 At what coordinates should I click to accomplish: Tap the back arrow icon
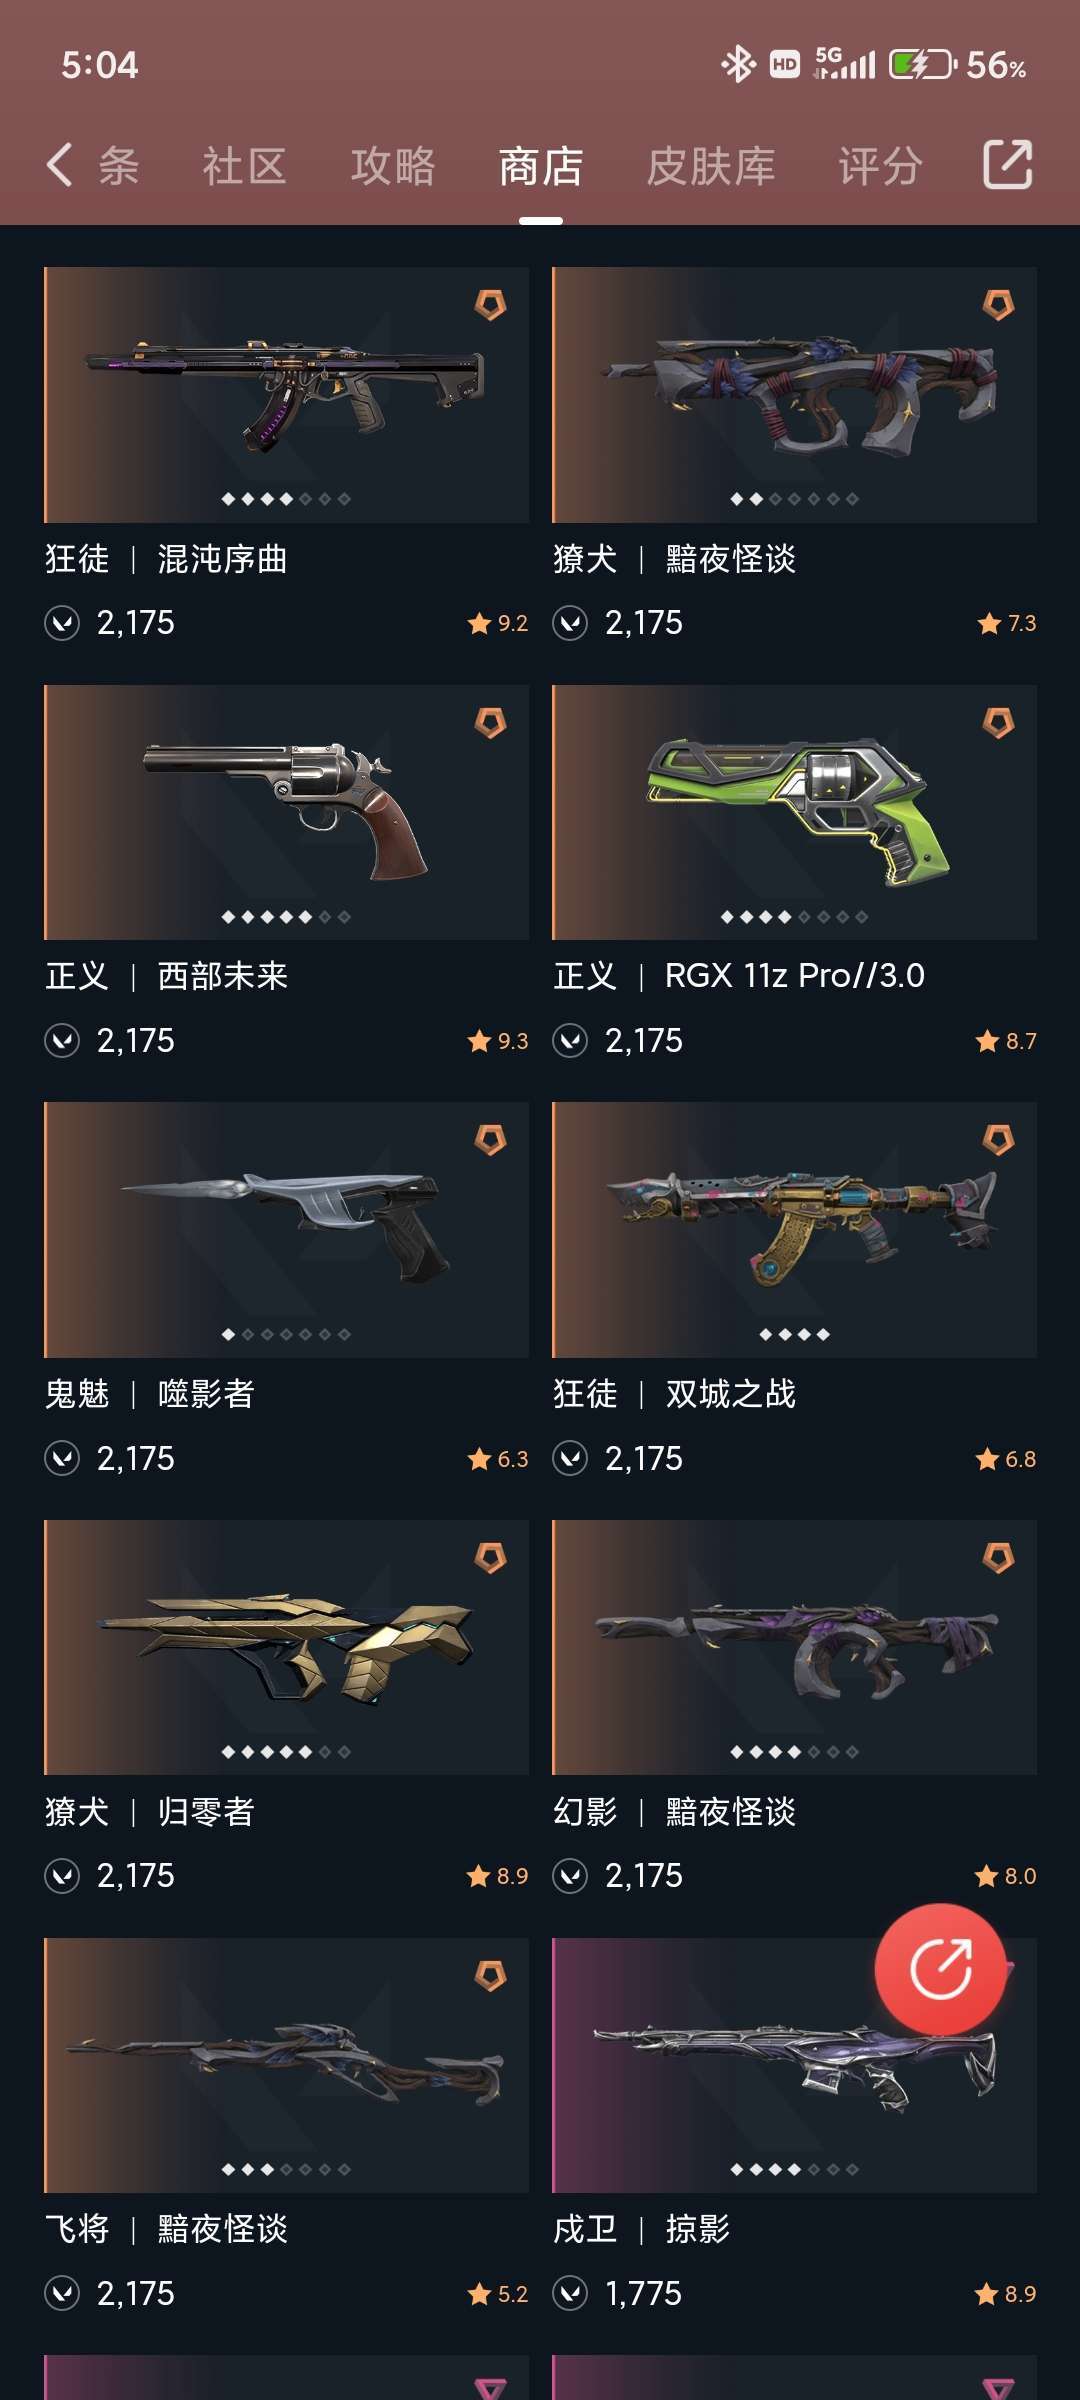(59, 165)
